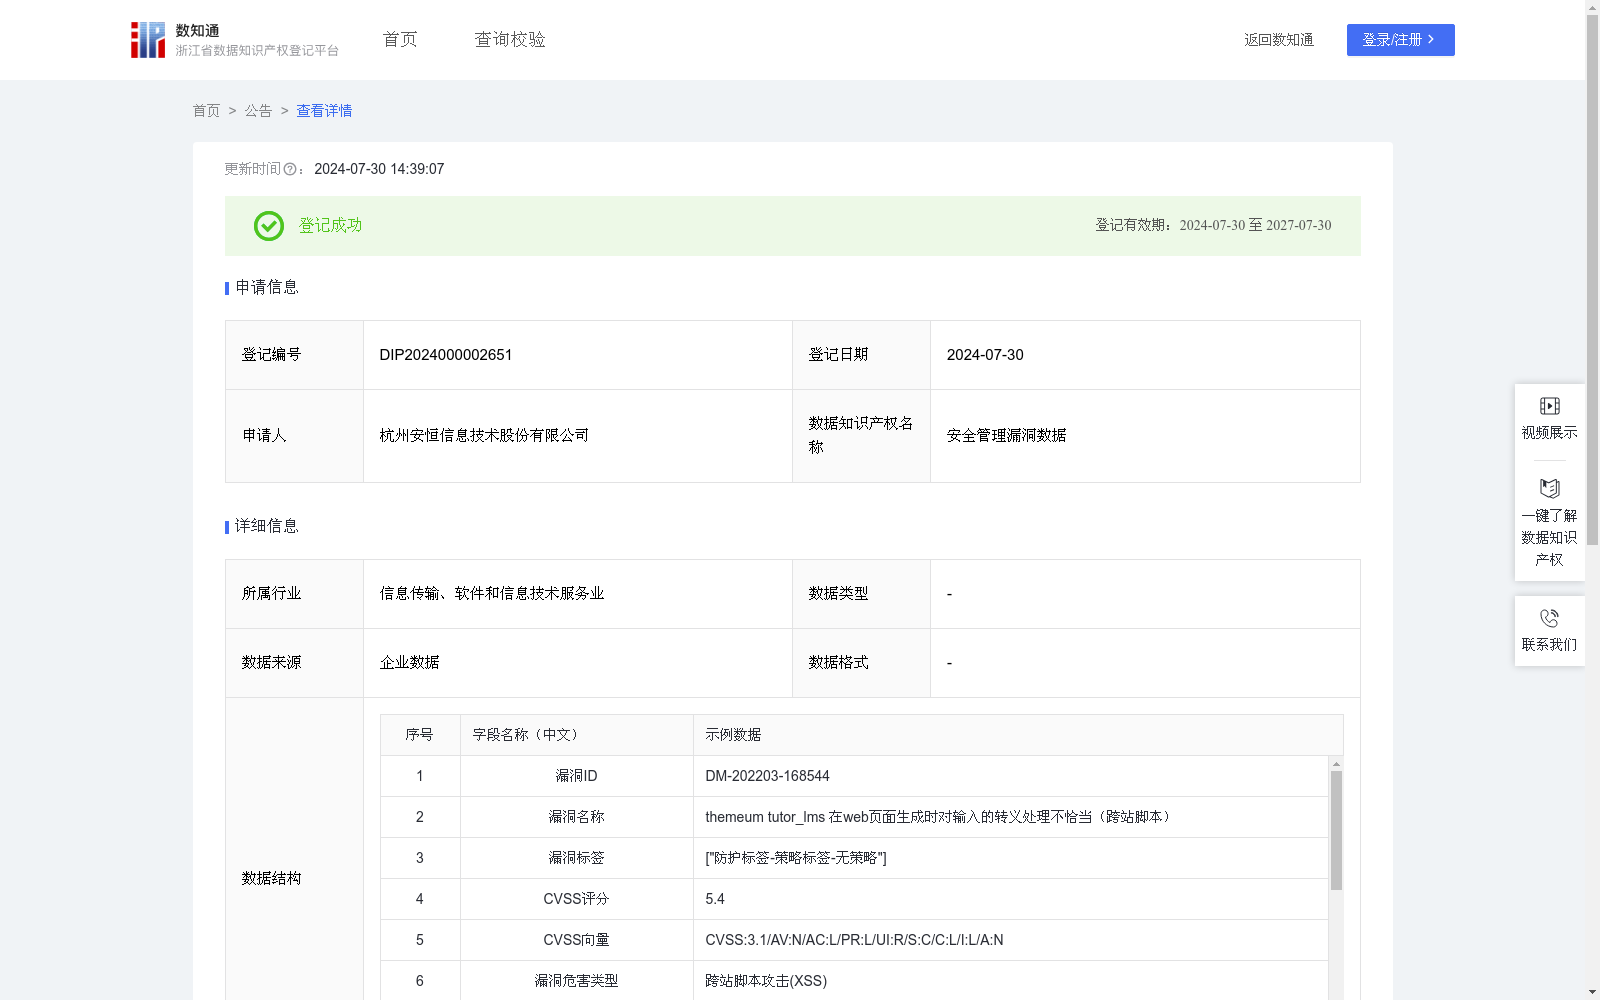Click the page scrollbar up arrow

point(1592,7)
